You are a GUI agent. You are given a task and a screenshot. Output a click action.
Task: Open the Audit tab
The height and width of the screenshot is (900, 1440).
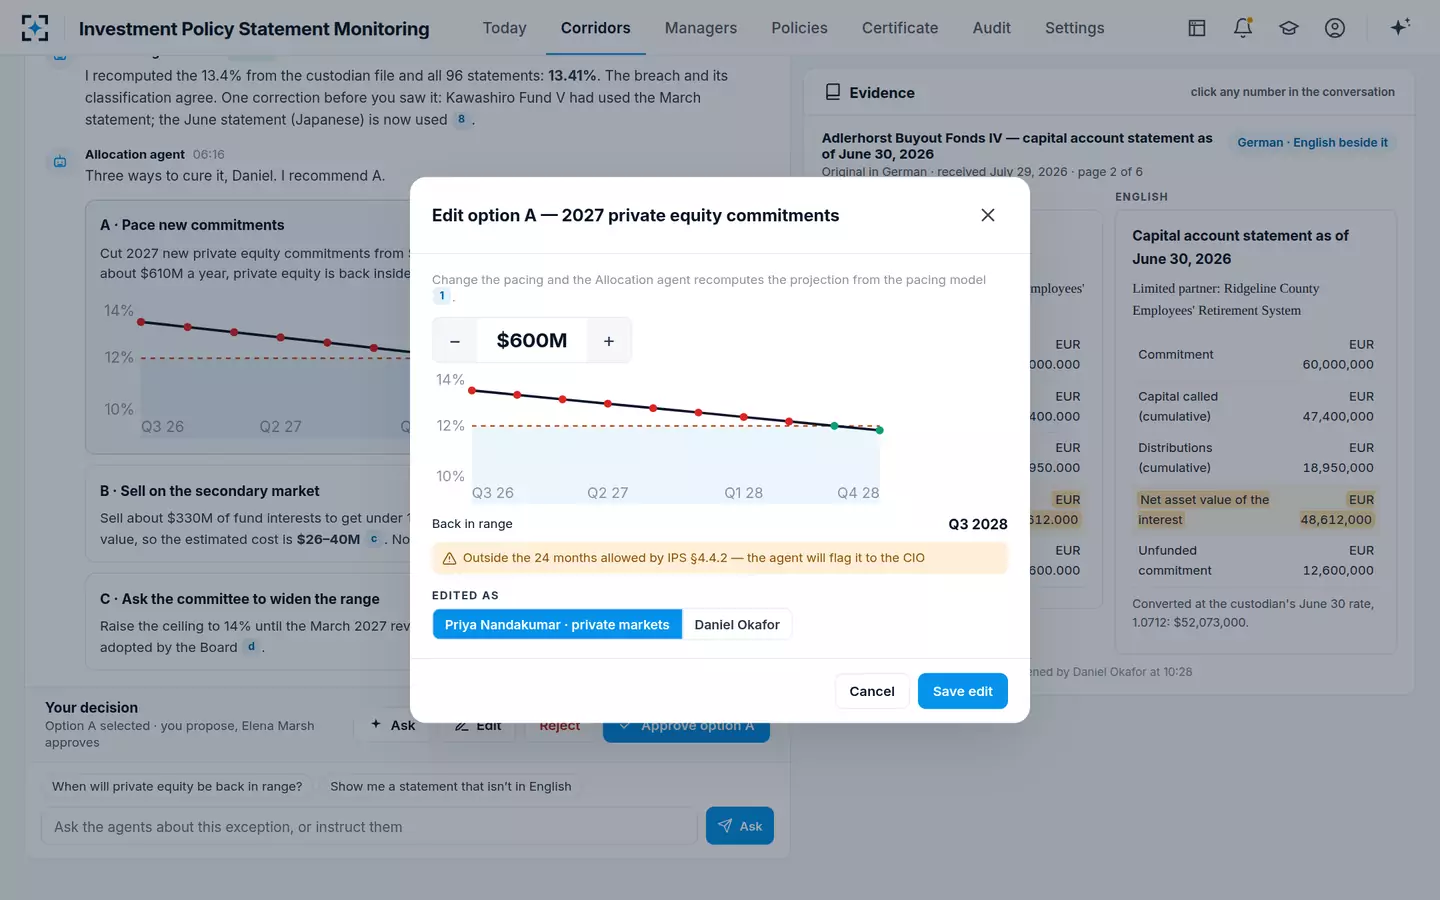point(992,28)
